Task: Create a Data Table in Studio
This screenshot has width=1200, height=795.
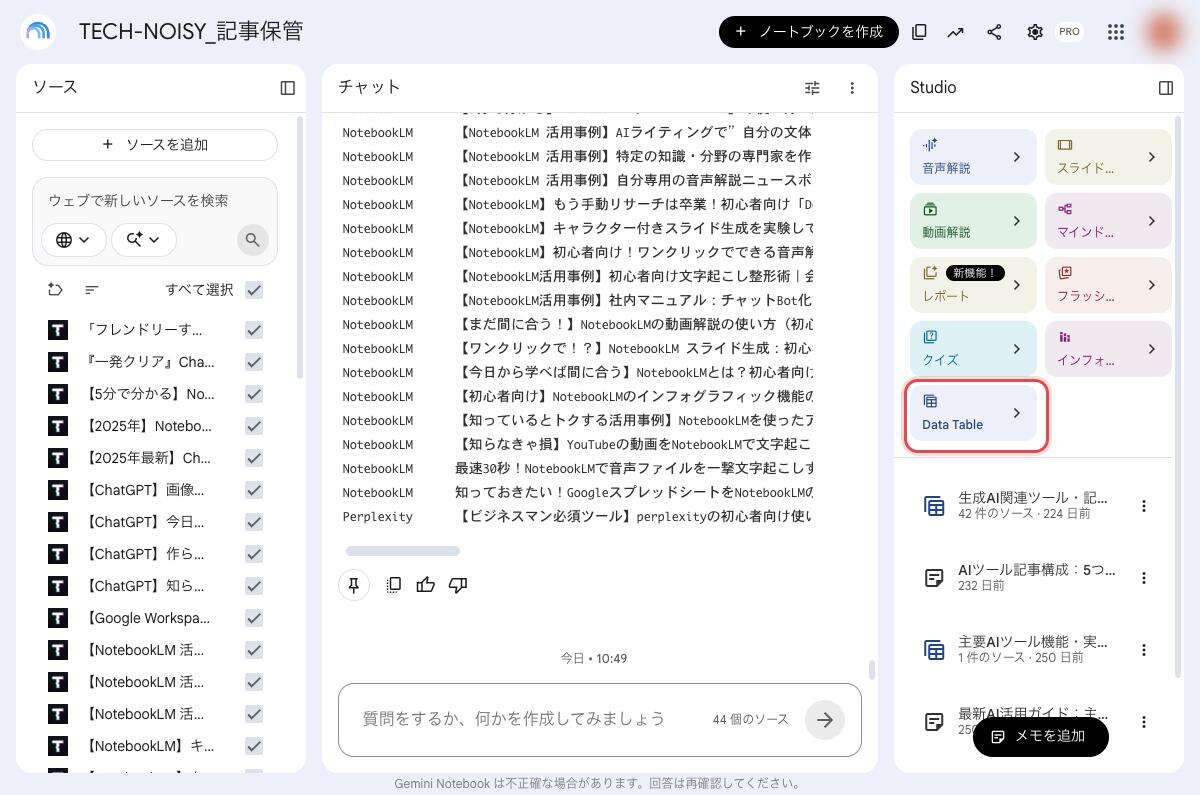Action: pos(974,413)
